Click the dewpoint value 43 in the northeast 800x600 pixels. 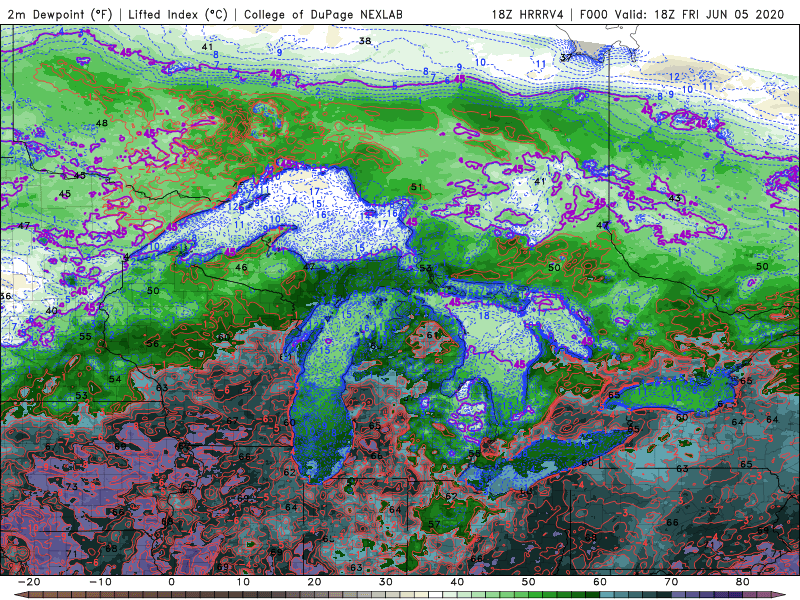[x=674, y=198]
